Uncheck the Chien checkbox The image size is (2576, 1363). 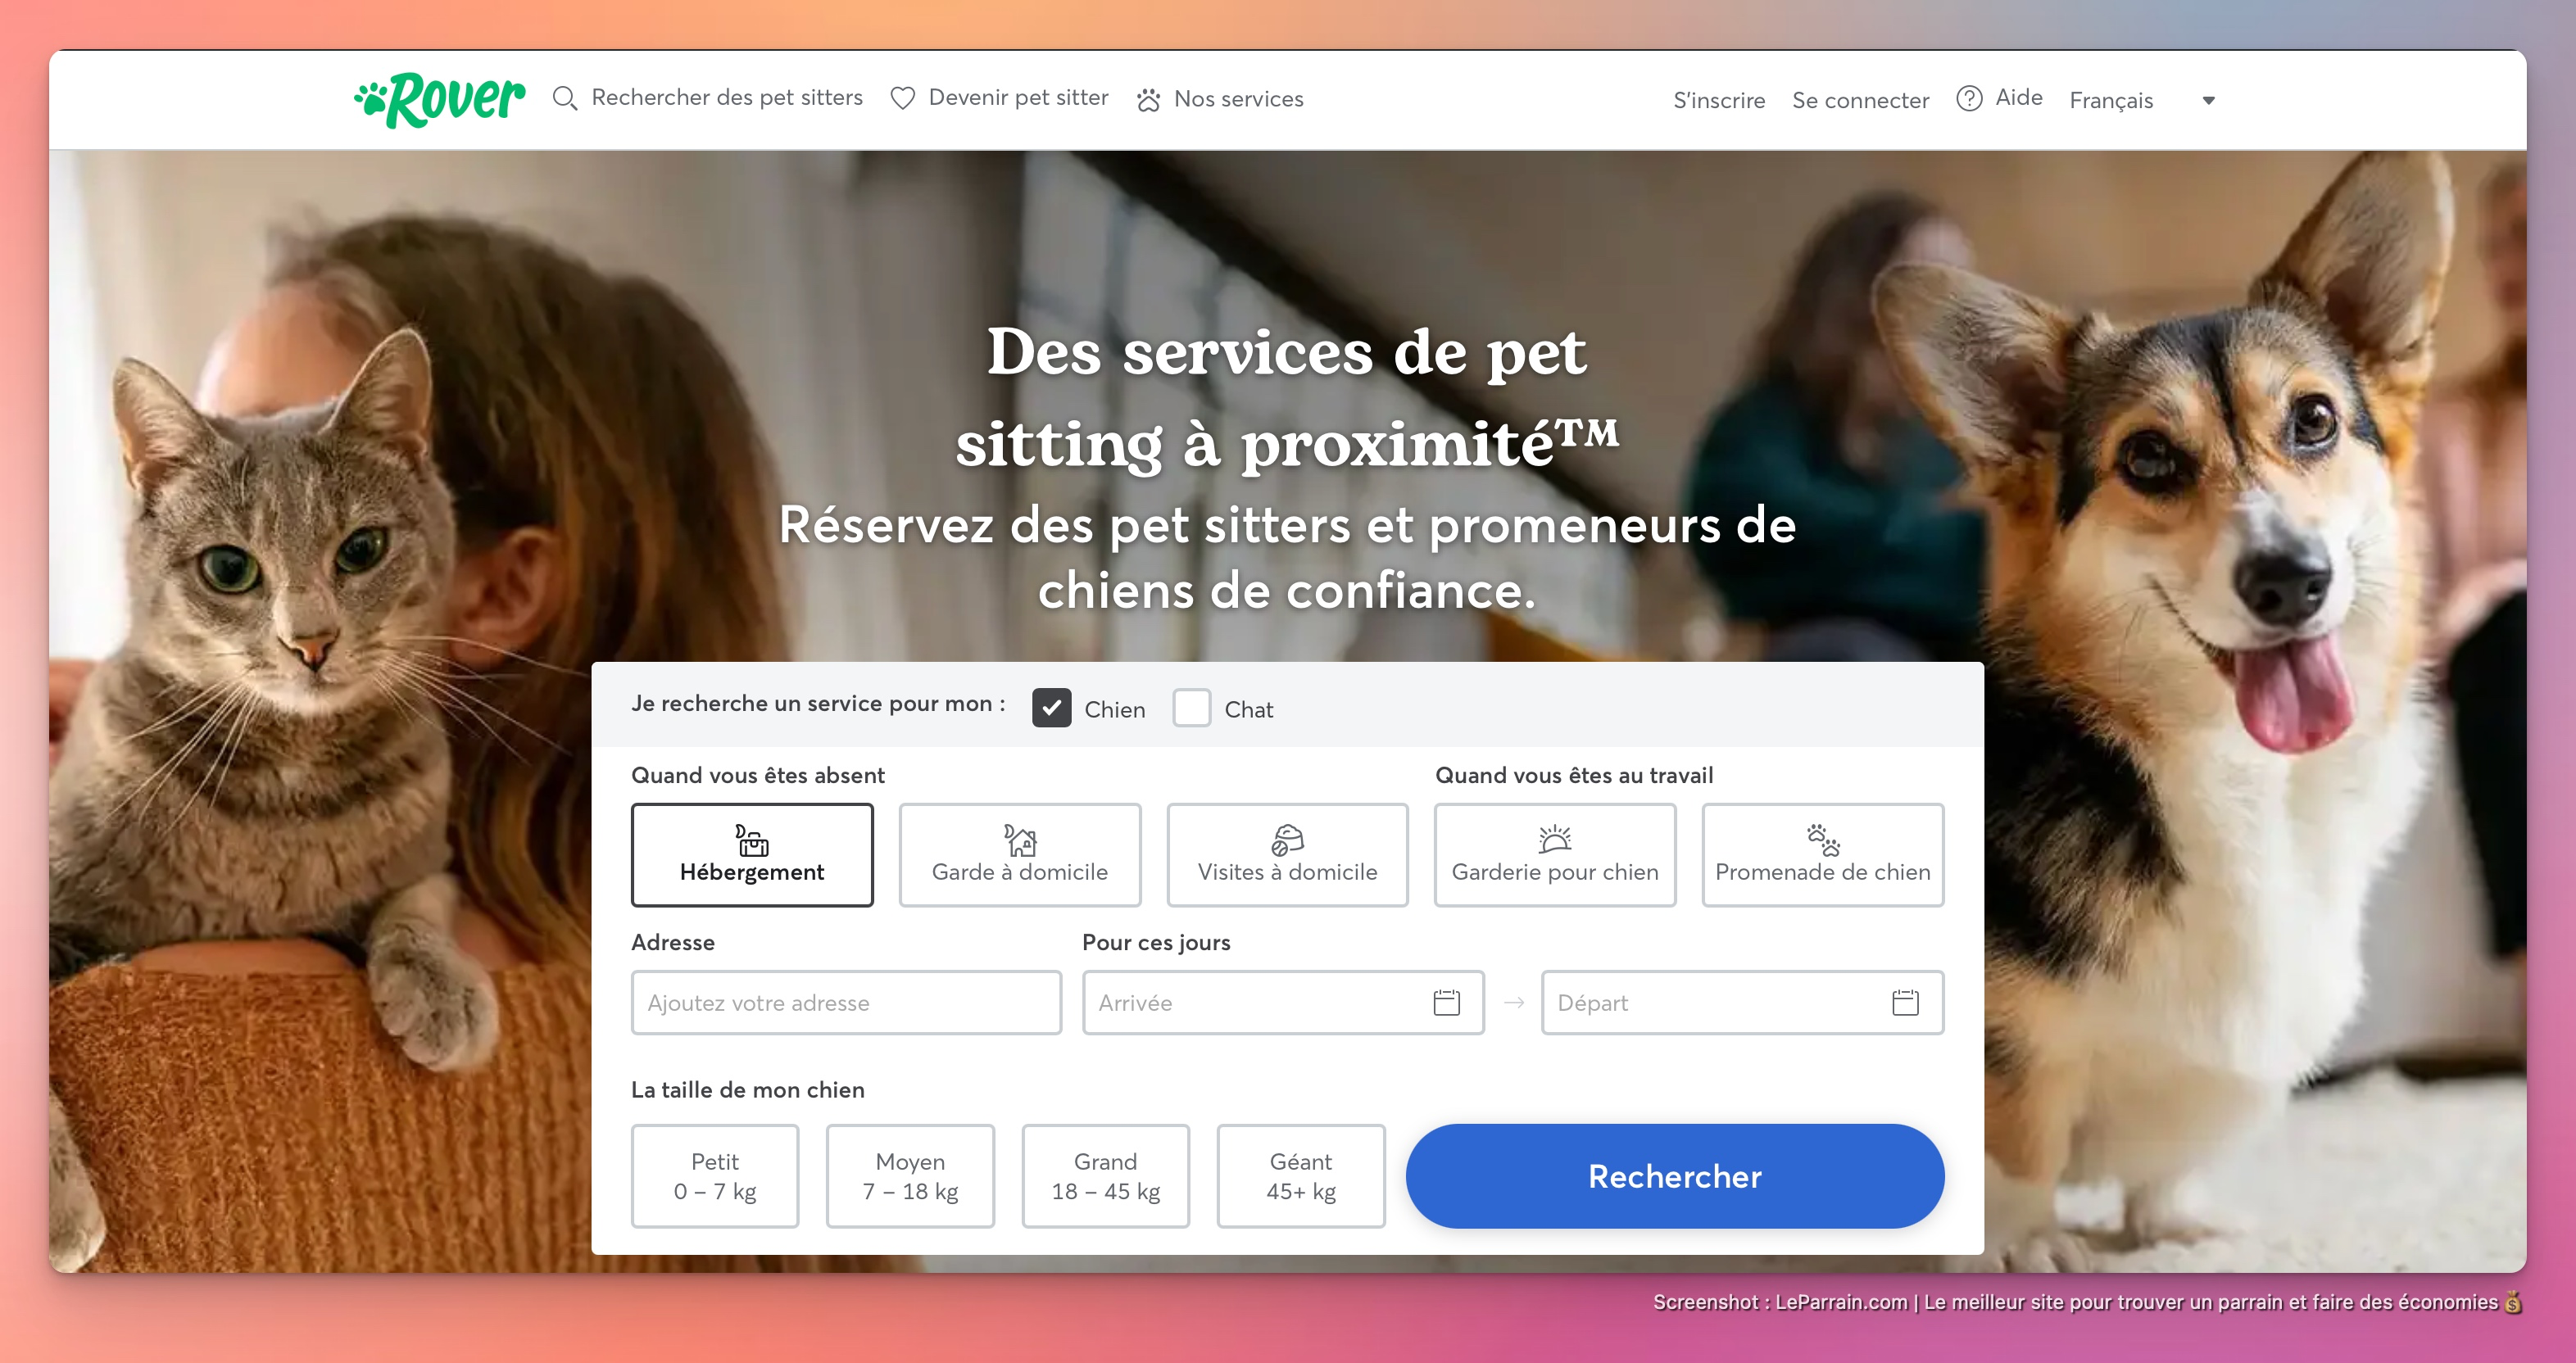click(x=1051, y=708)
